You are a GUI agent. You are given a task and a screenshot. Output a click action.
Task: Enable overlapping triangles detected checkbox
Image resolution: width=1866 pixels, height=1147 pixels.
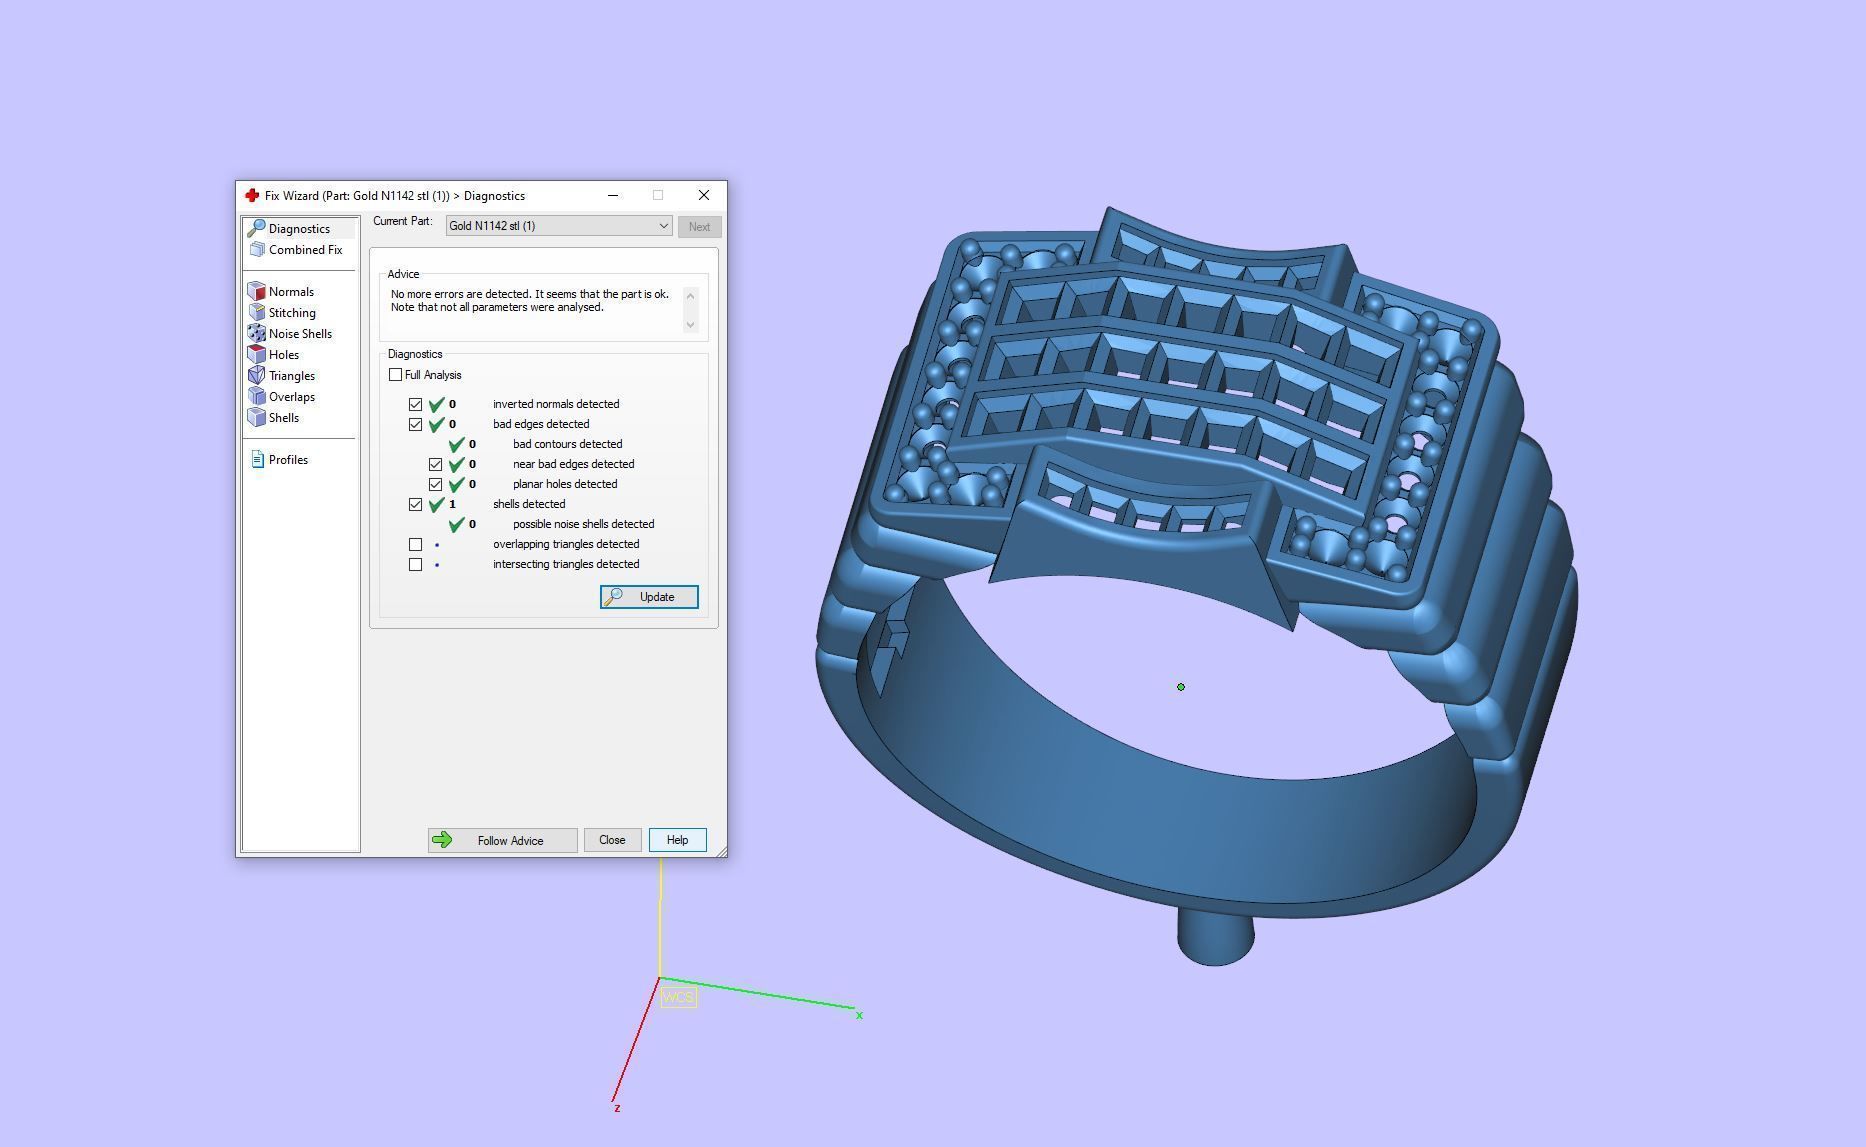point(416,545)
